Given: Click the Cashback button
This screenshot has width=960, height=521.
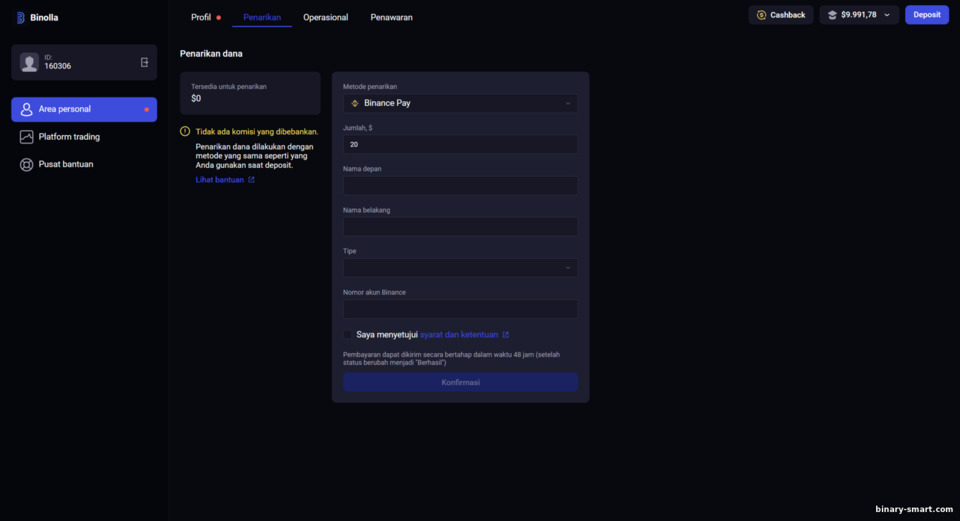Looking at the screenshot, I should tap(781, 15).
